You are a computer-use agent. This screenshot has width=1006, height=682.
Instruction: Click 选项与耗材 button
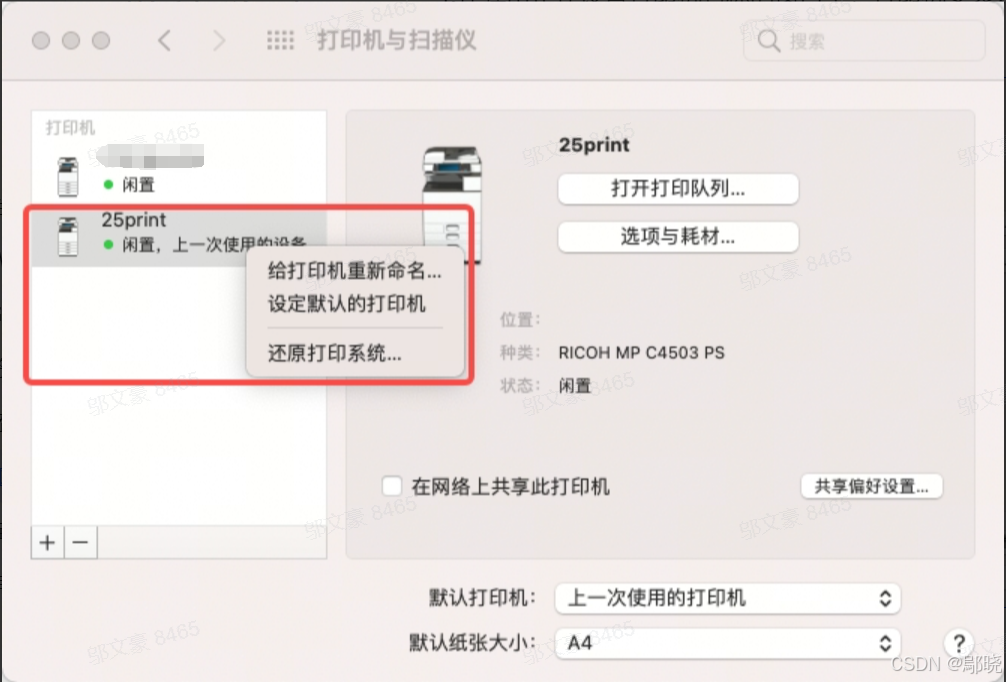(678, 237)
